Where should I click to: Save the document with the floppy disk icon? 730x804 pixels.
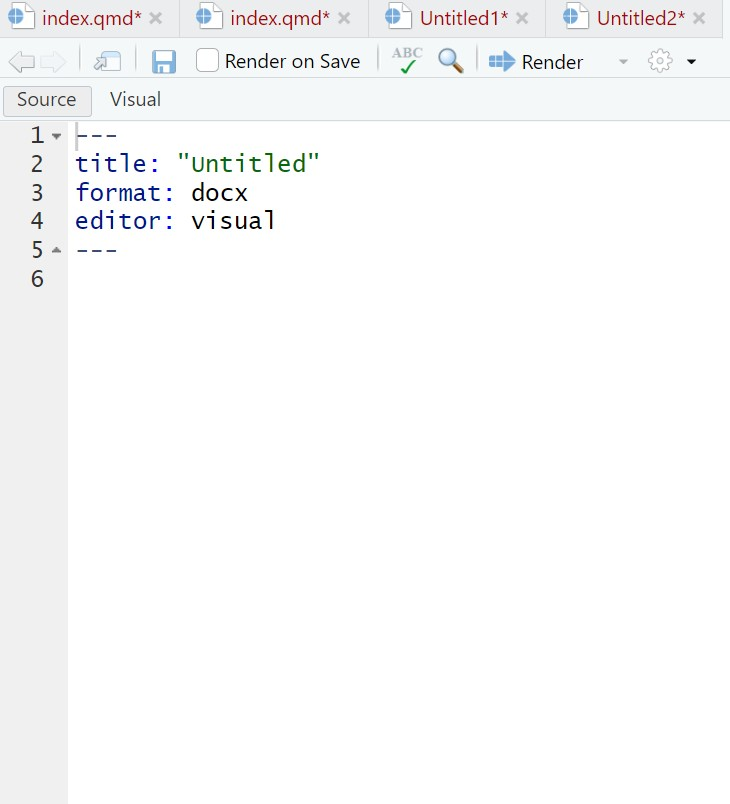coord(164,62)
